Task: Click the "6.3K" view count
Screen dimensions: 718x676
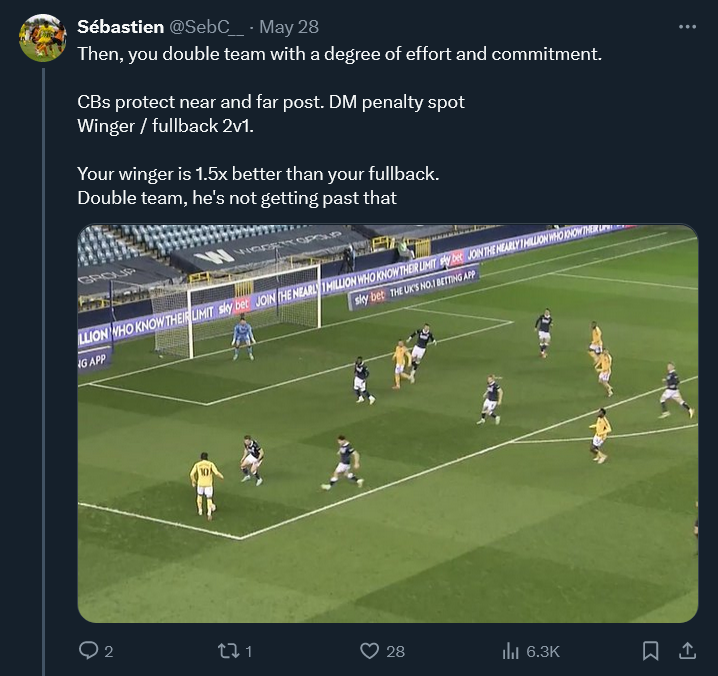Action: [x=543, y=651]
